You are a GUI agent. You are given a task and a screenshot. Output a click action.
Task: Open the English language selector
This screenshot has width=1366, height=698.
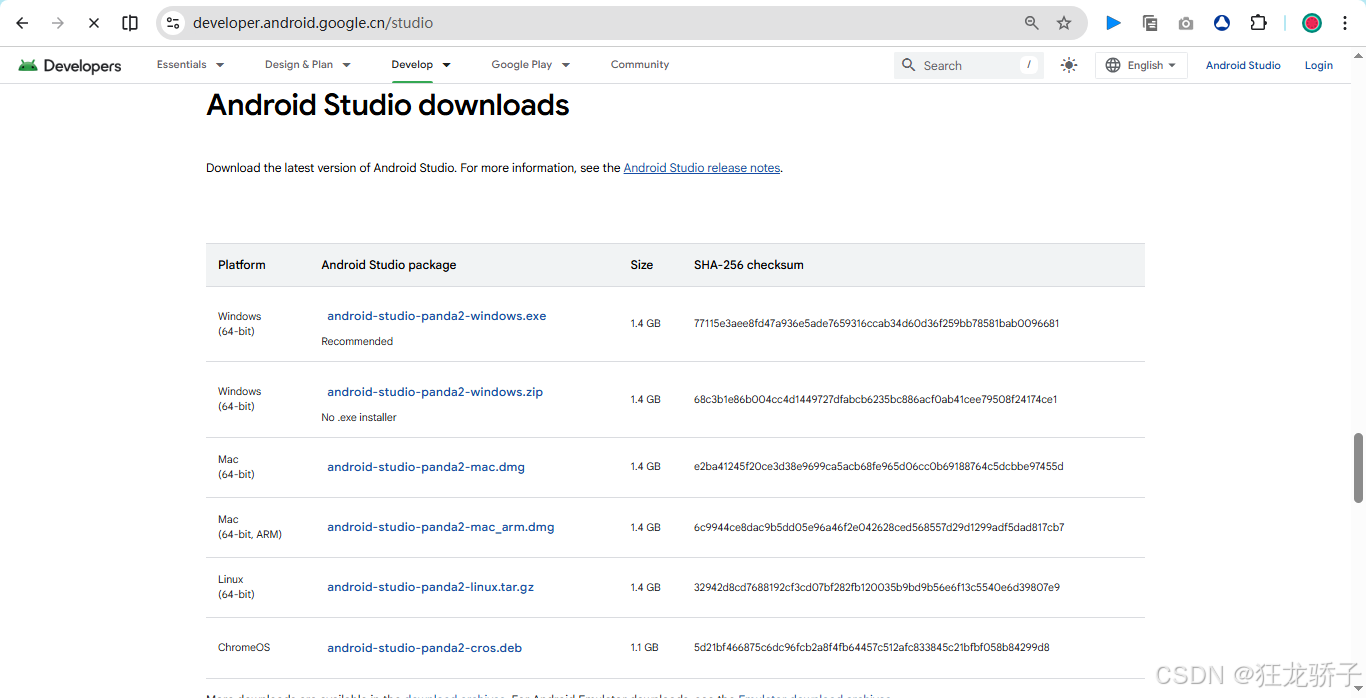click(x=1141, y=65)
